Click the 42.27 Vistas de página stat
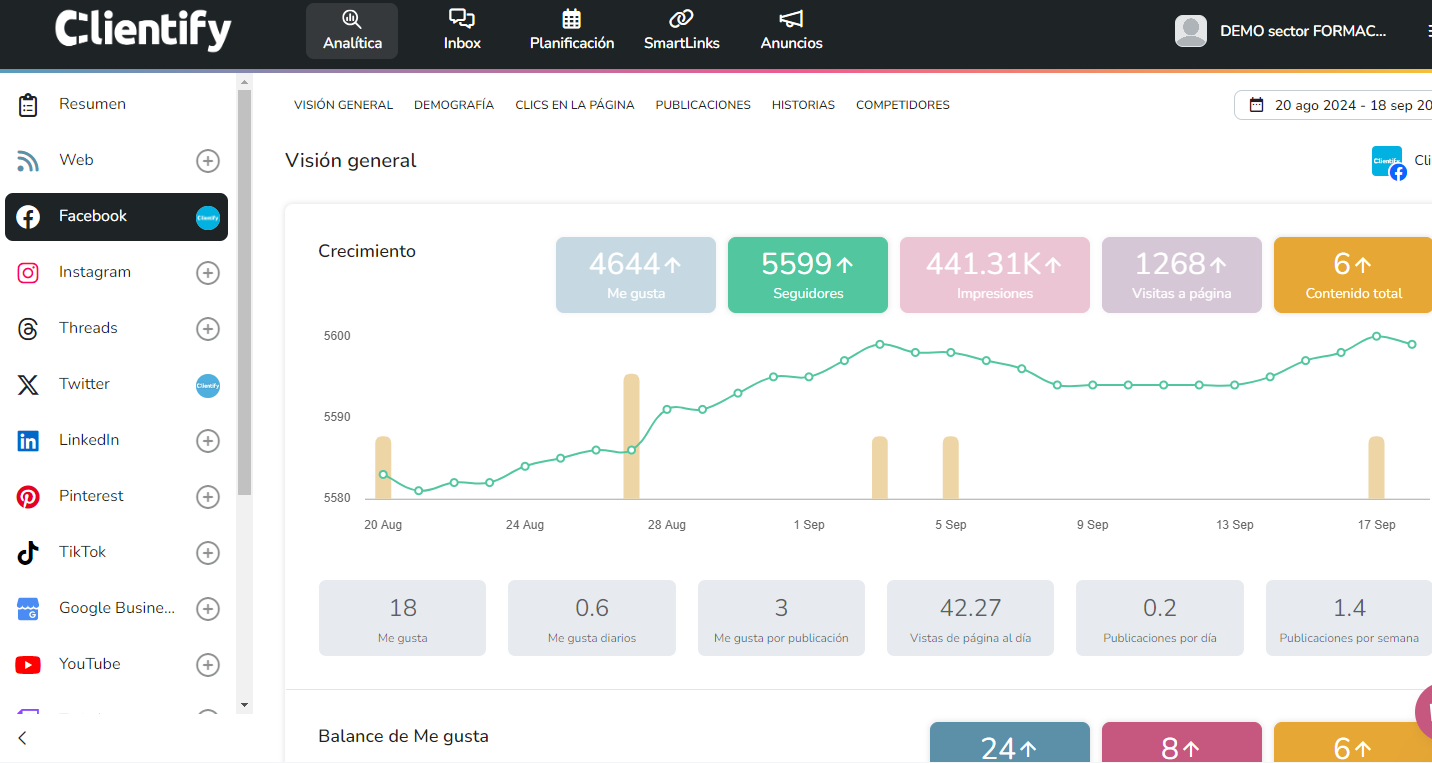This screenshot has width=1432, height=763. pos(970,618)
